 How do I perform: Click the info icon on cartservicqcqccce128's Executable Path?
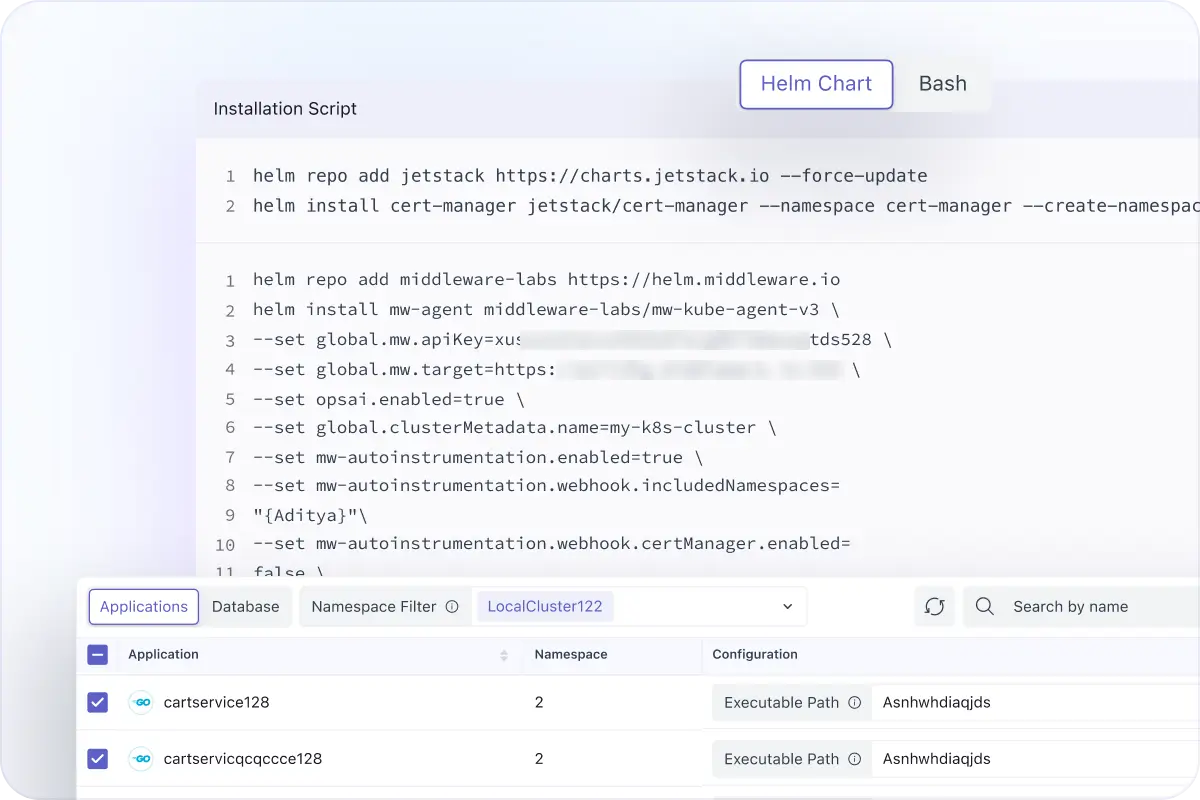tap(855, 758)
